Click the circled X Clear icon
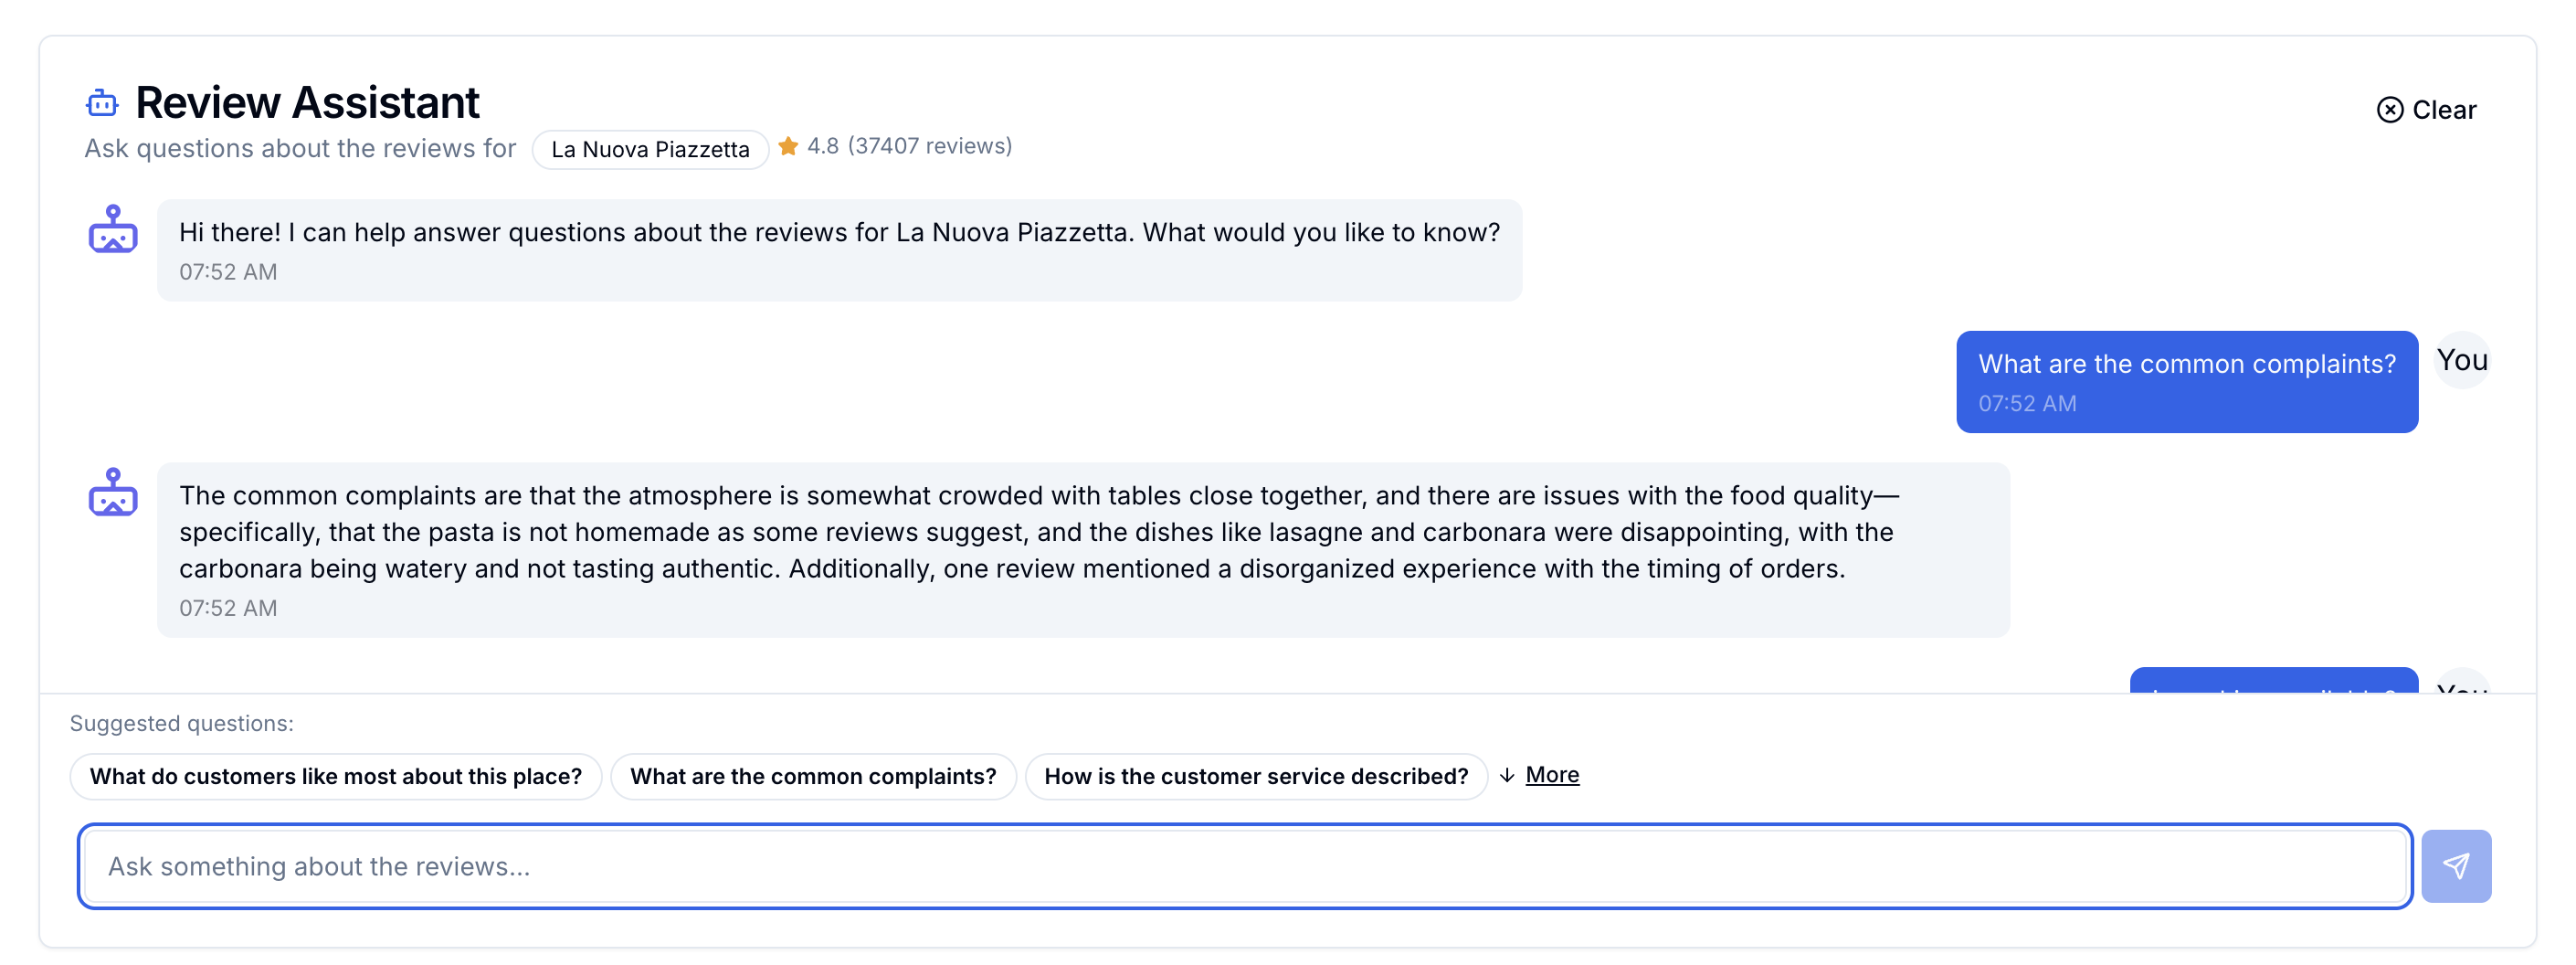 [2389, 110]
